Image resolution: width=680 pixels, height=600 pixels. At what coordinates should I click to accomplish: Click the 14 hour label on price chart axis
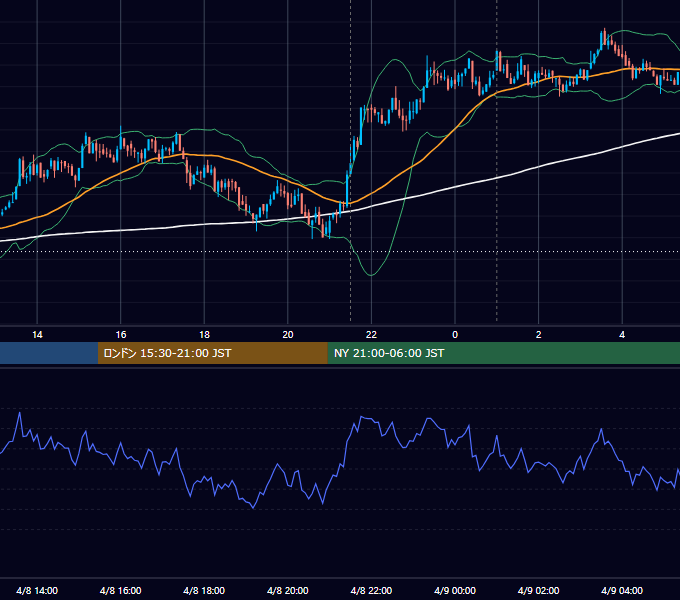point(37,335)
